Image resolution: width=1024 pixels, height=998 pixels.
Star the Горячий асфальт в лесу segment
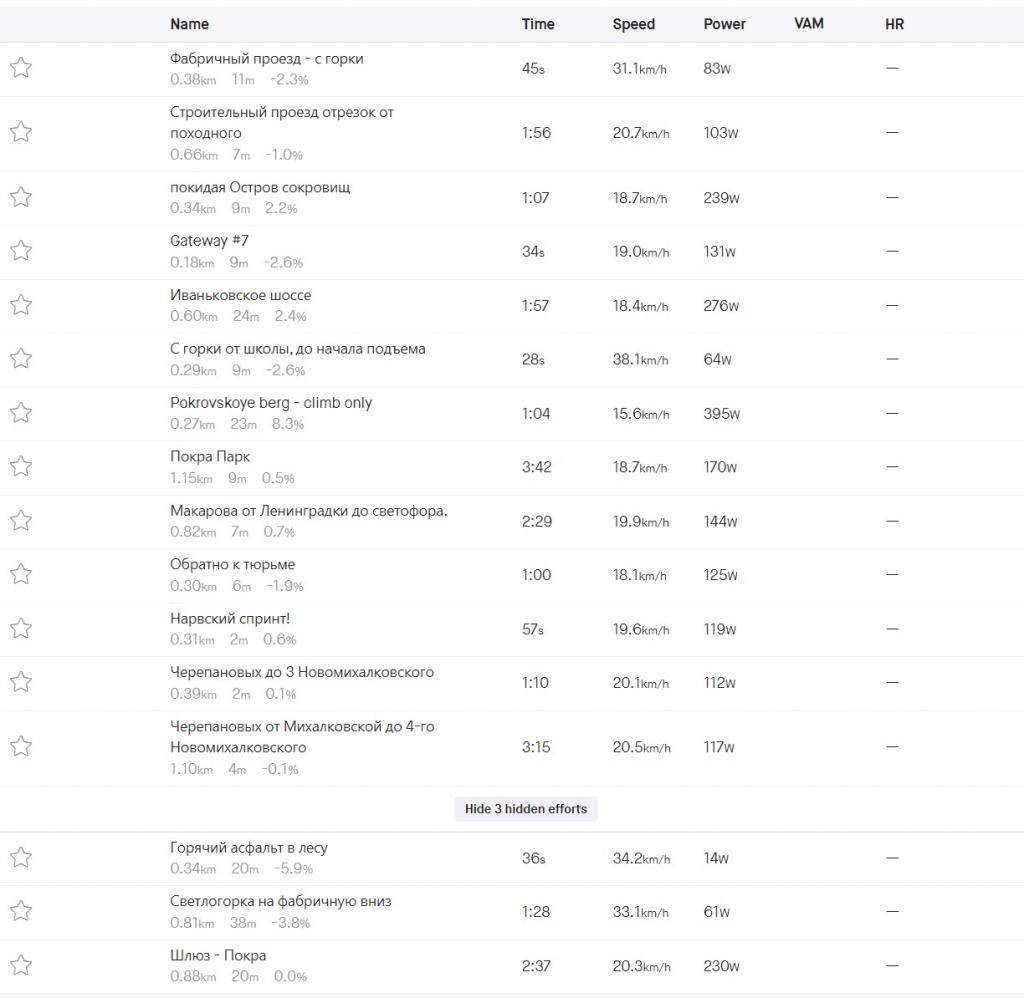click(21, 857)
